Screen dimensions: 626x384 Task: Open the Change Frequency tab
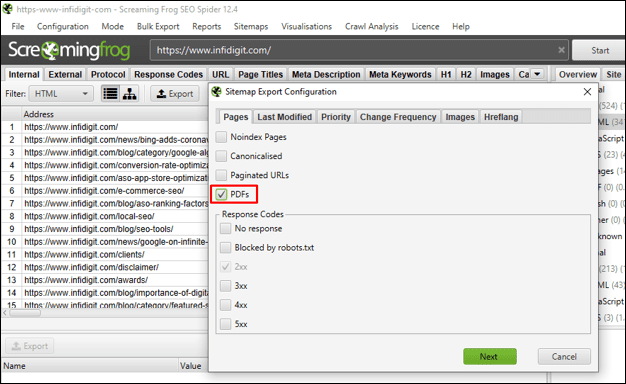click(398, 117)
